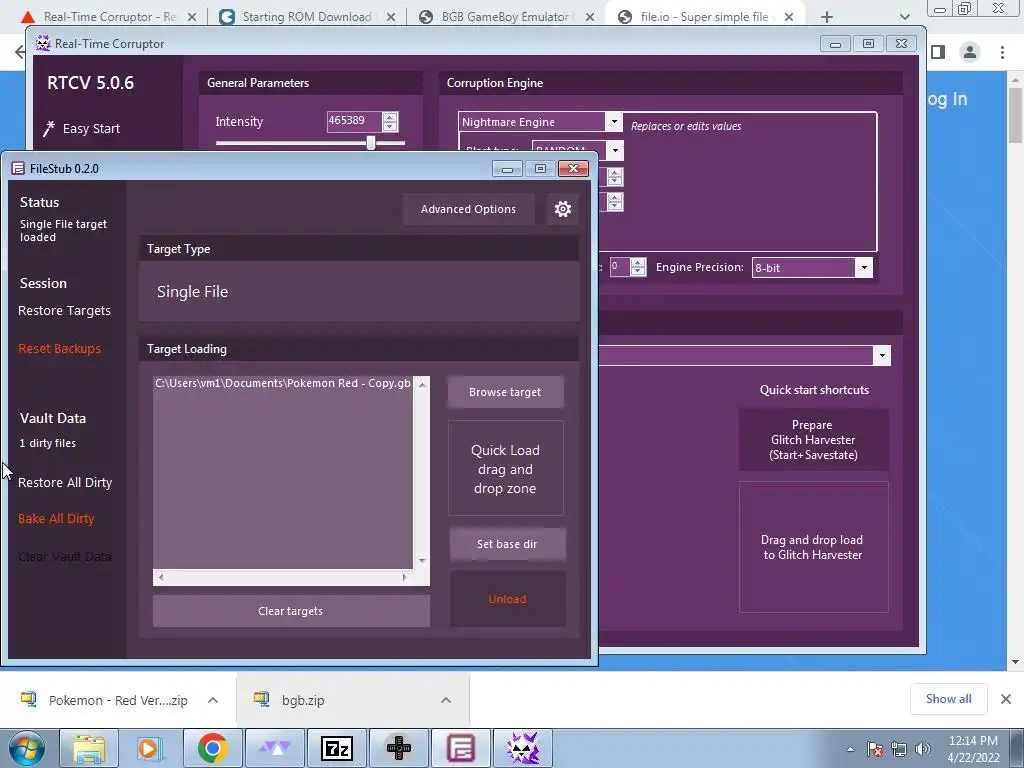Viewport: 1024px width, 768px height.
Task: Click Restore Targets in Session
Action: (64, 311)
